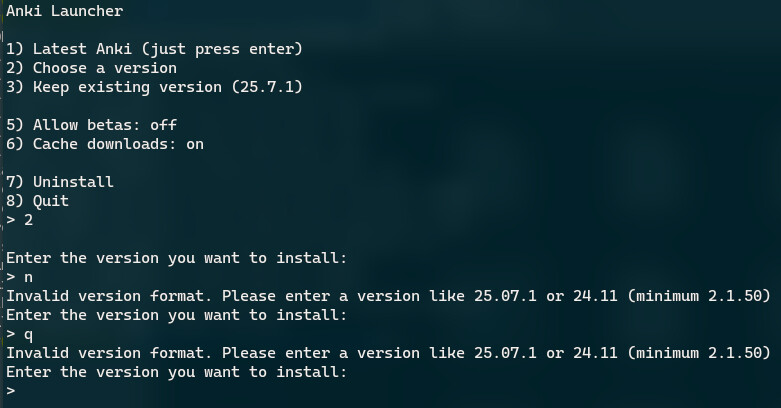Click the version number "(25.7.1)" in option 3
781x408 pixels.
point(267,87)
